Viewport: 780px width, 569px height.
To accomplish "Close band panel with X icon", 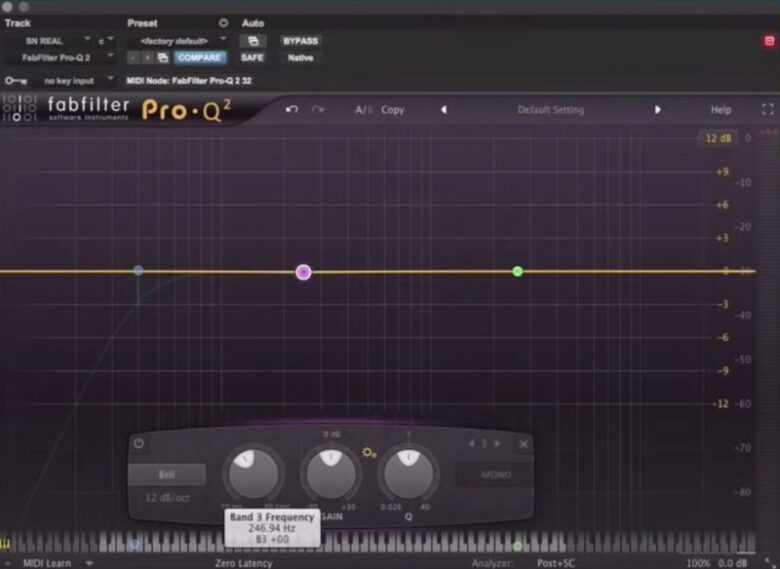I will coord(523,444).
